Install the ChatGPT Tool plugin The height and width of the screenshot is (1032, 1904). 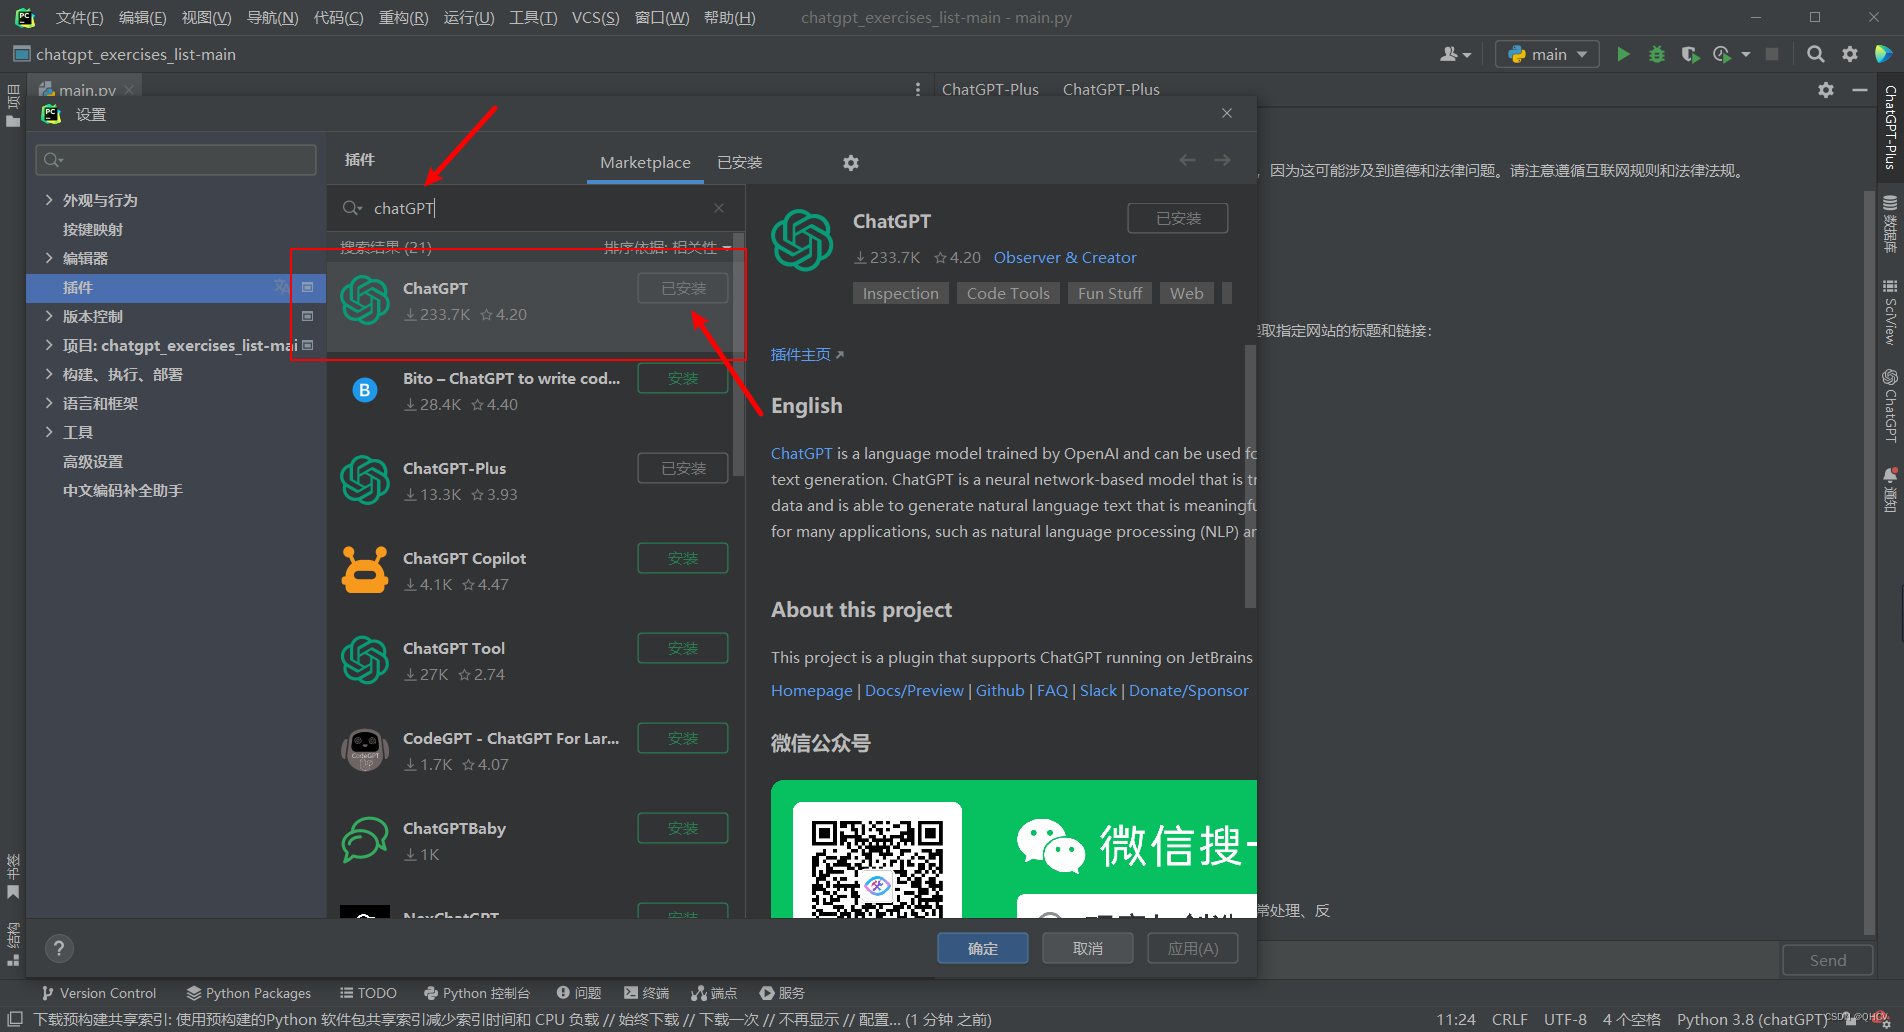[x=683, y=649]
